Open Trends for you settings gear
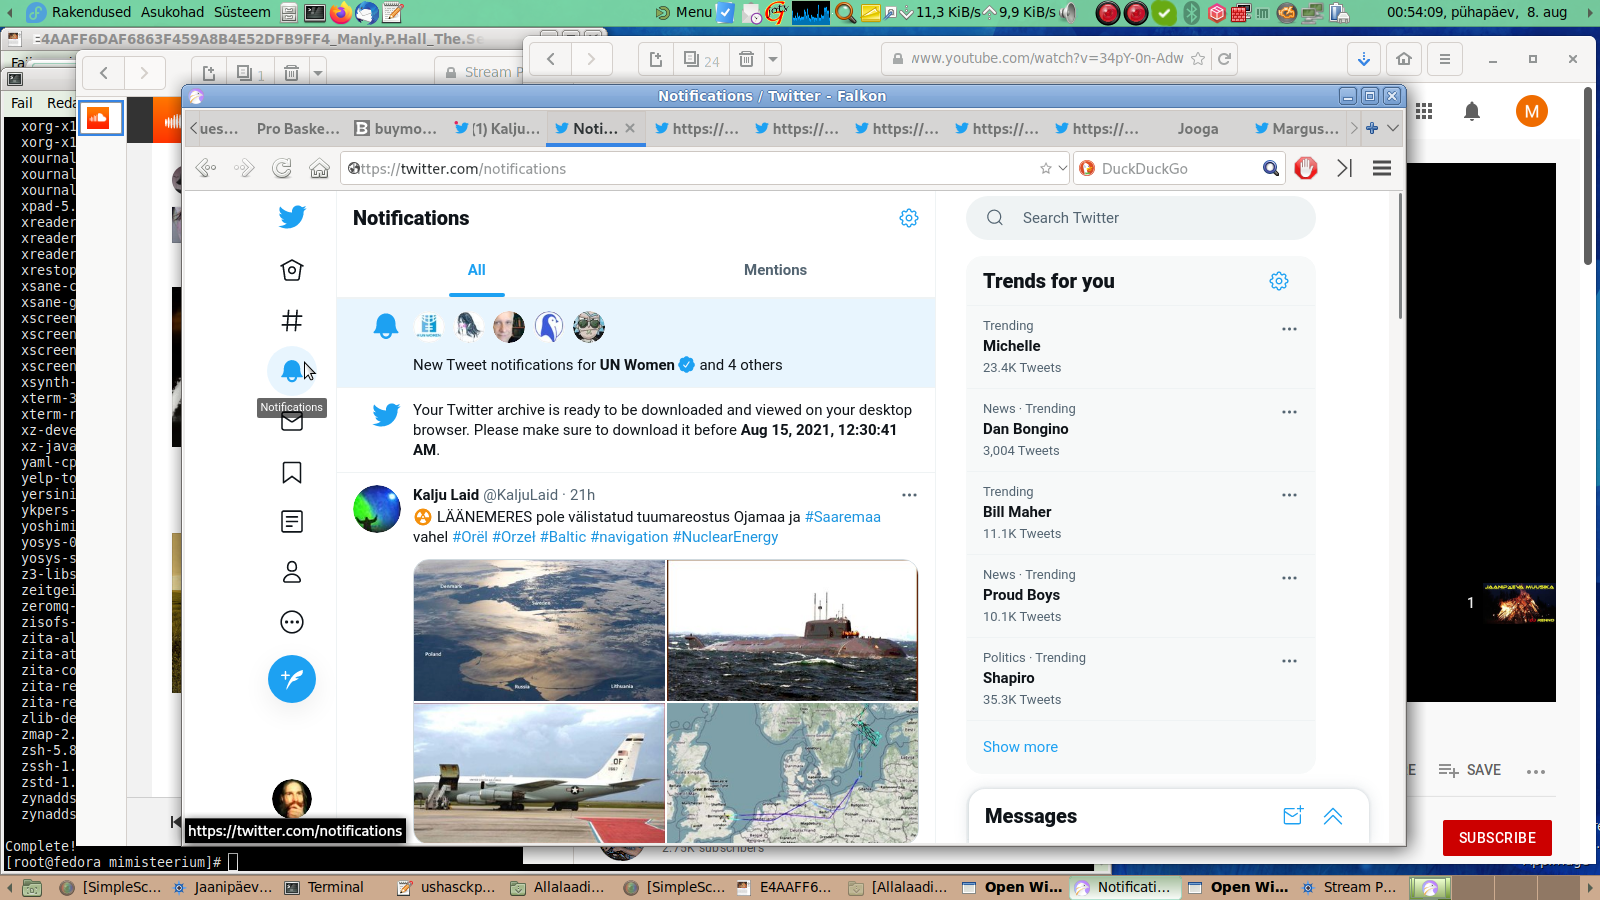 point(1279,281)
